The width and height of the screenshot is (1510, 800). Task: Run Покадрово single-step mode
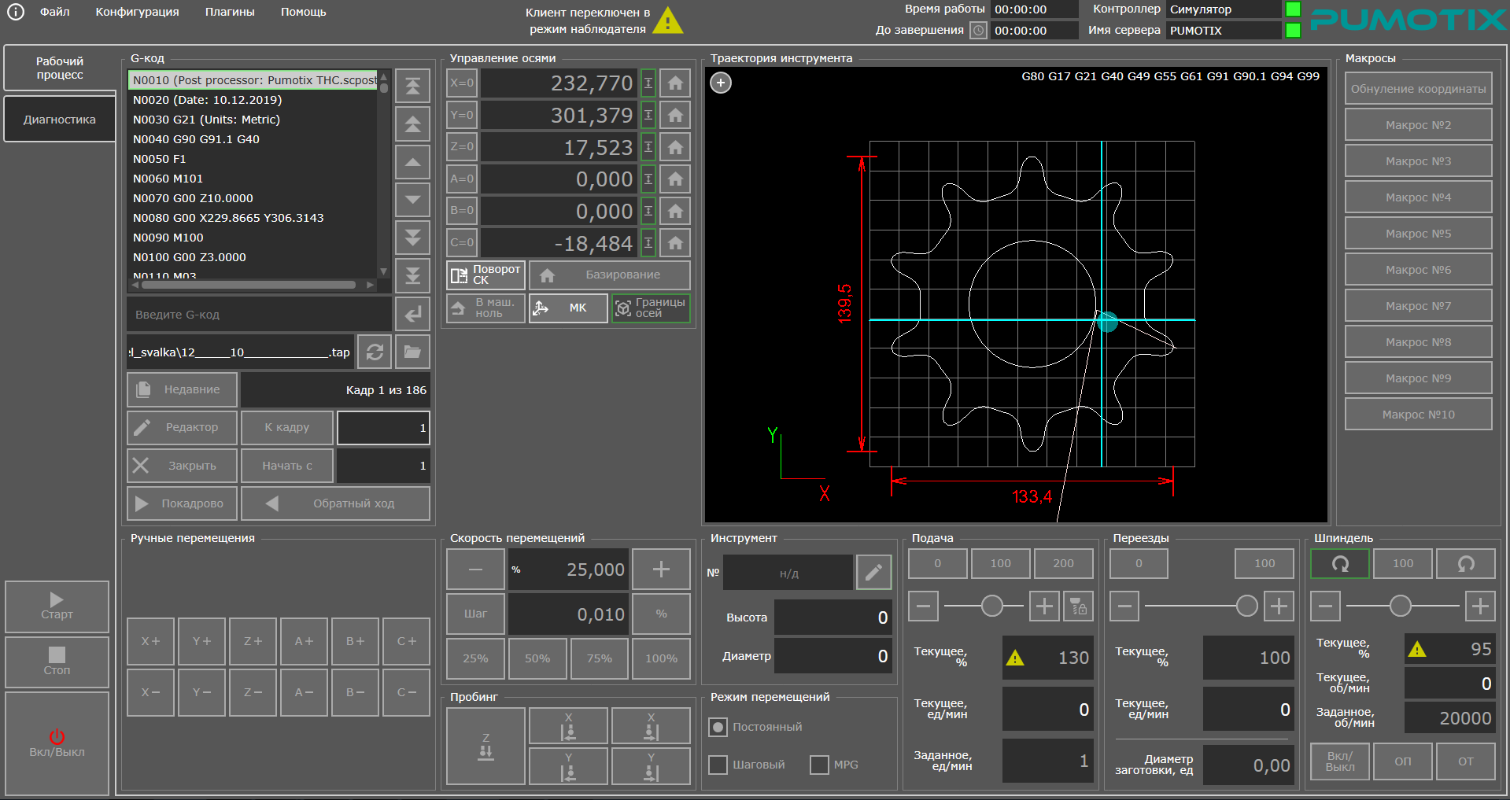pos(182,503)
